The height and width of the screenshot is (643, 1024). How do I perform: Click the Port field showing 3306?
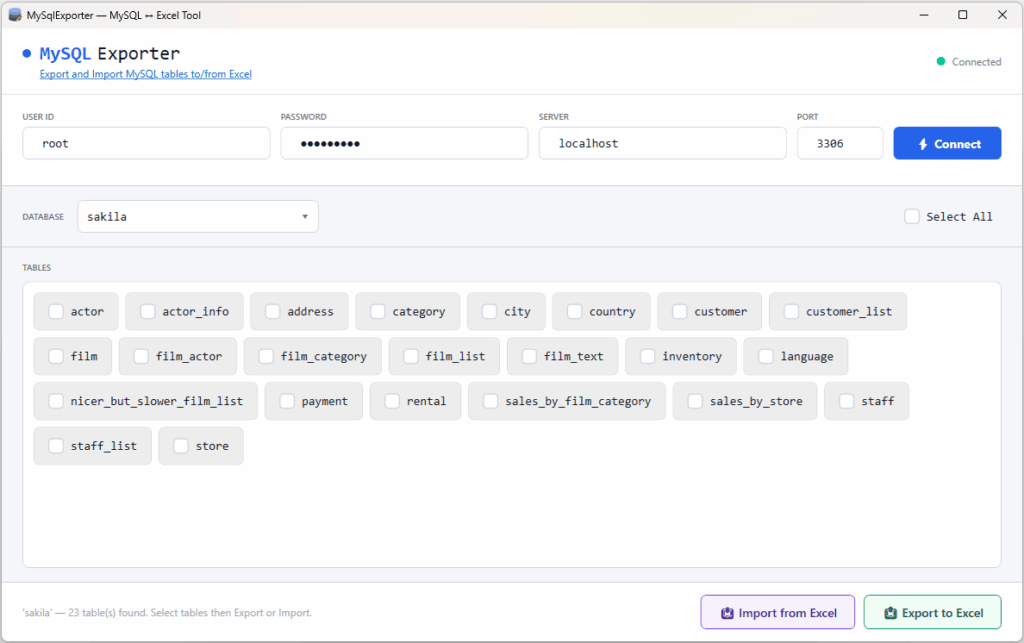840,144
